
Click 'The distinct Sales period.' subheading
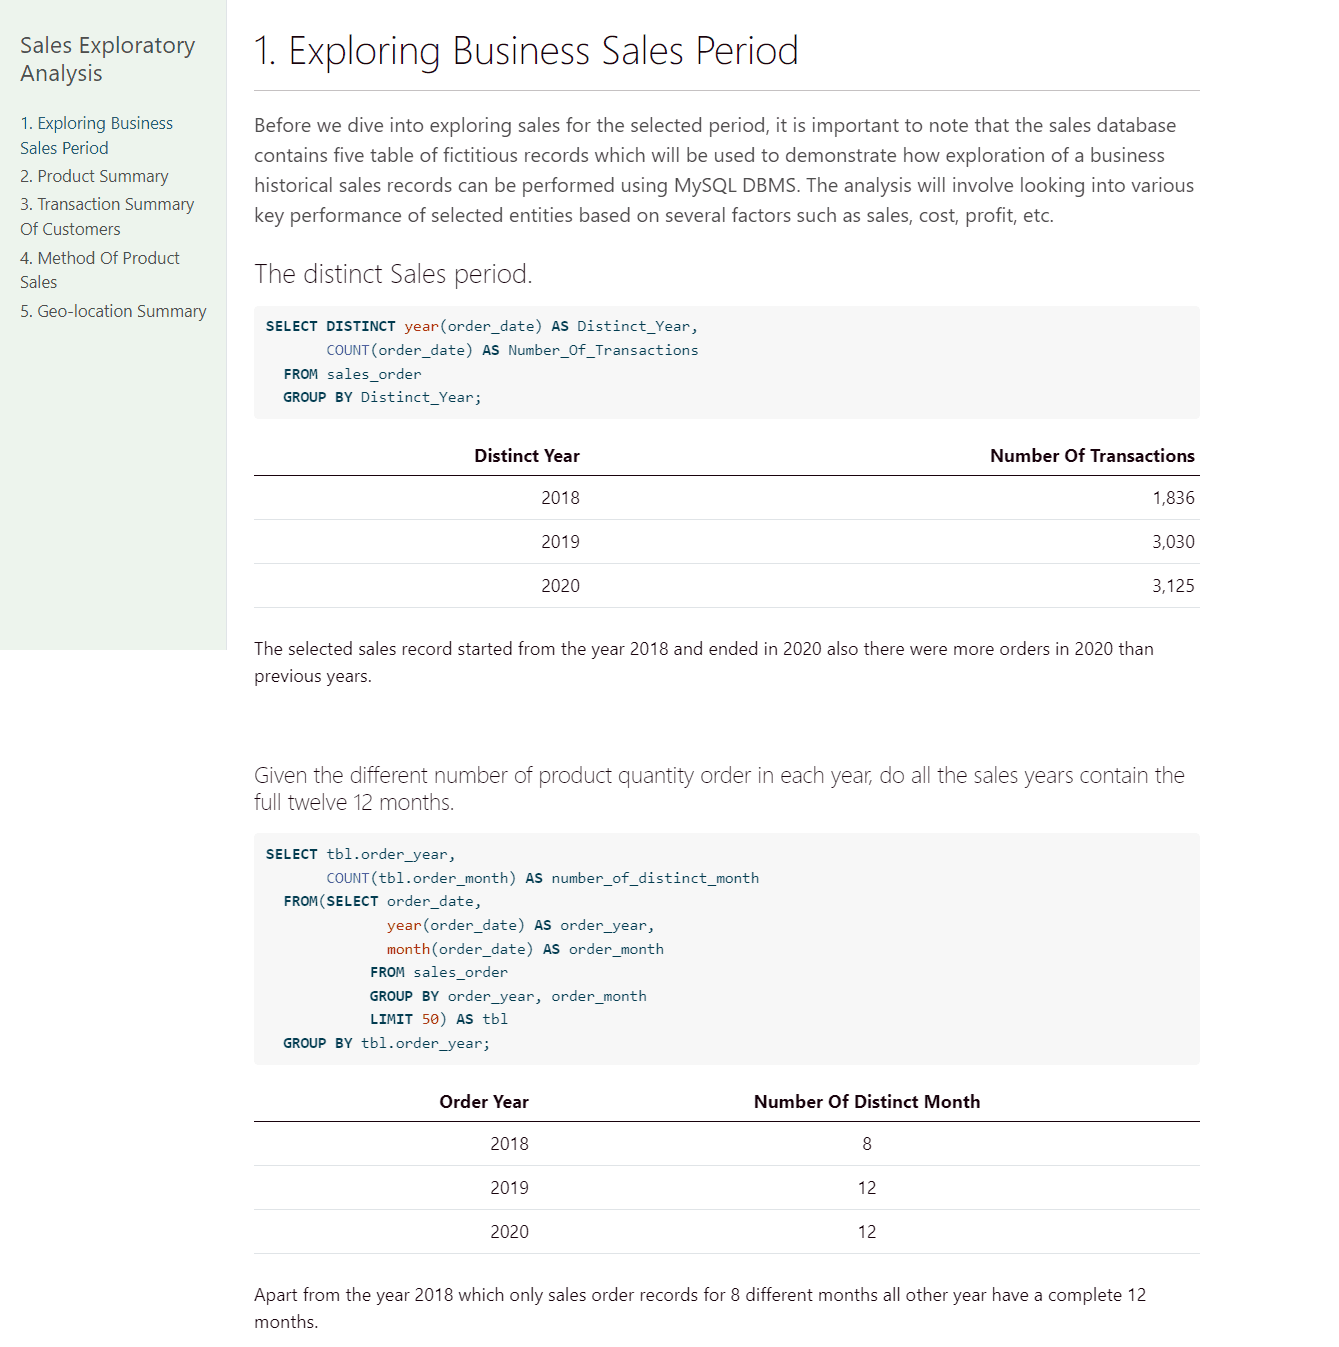click(393, 274)
